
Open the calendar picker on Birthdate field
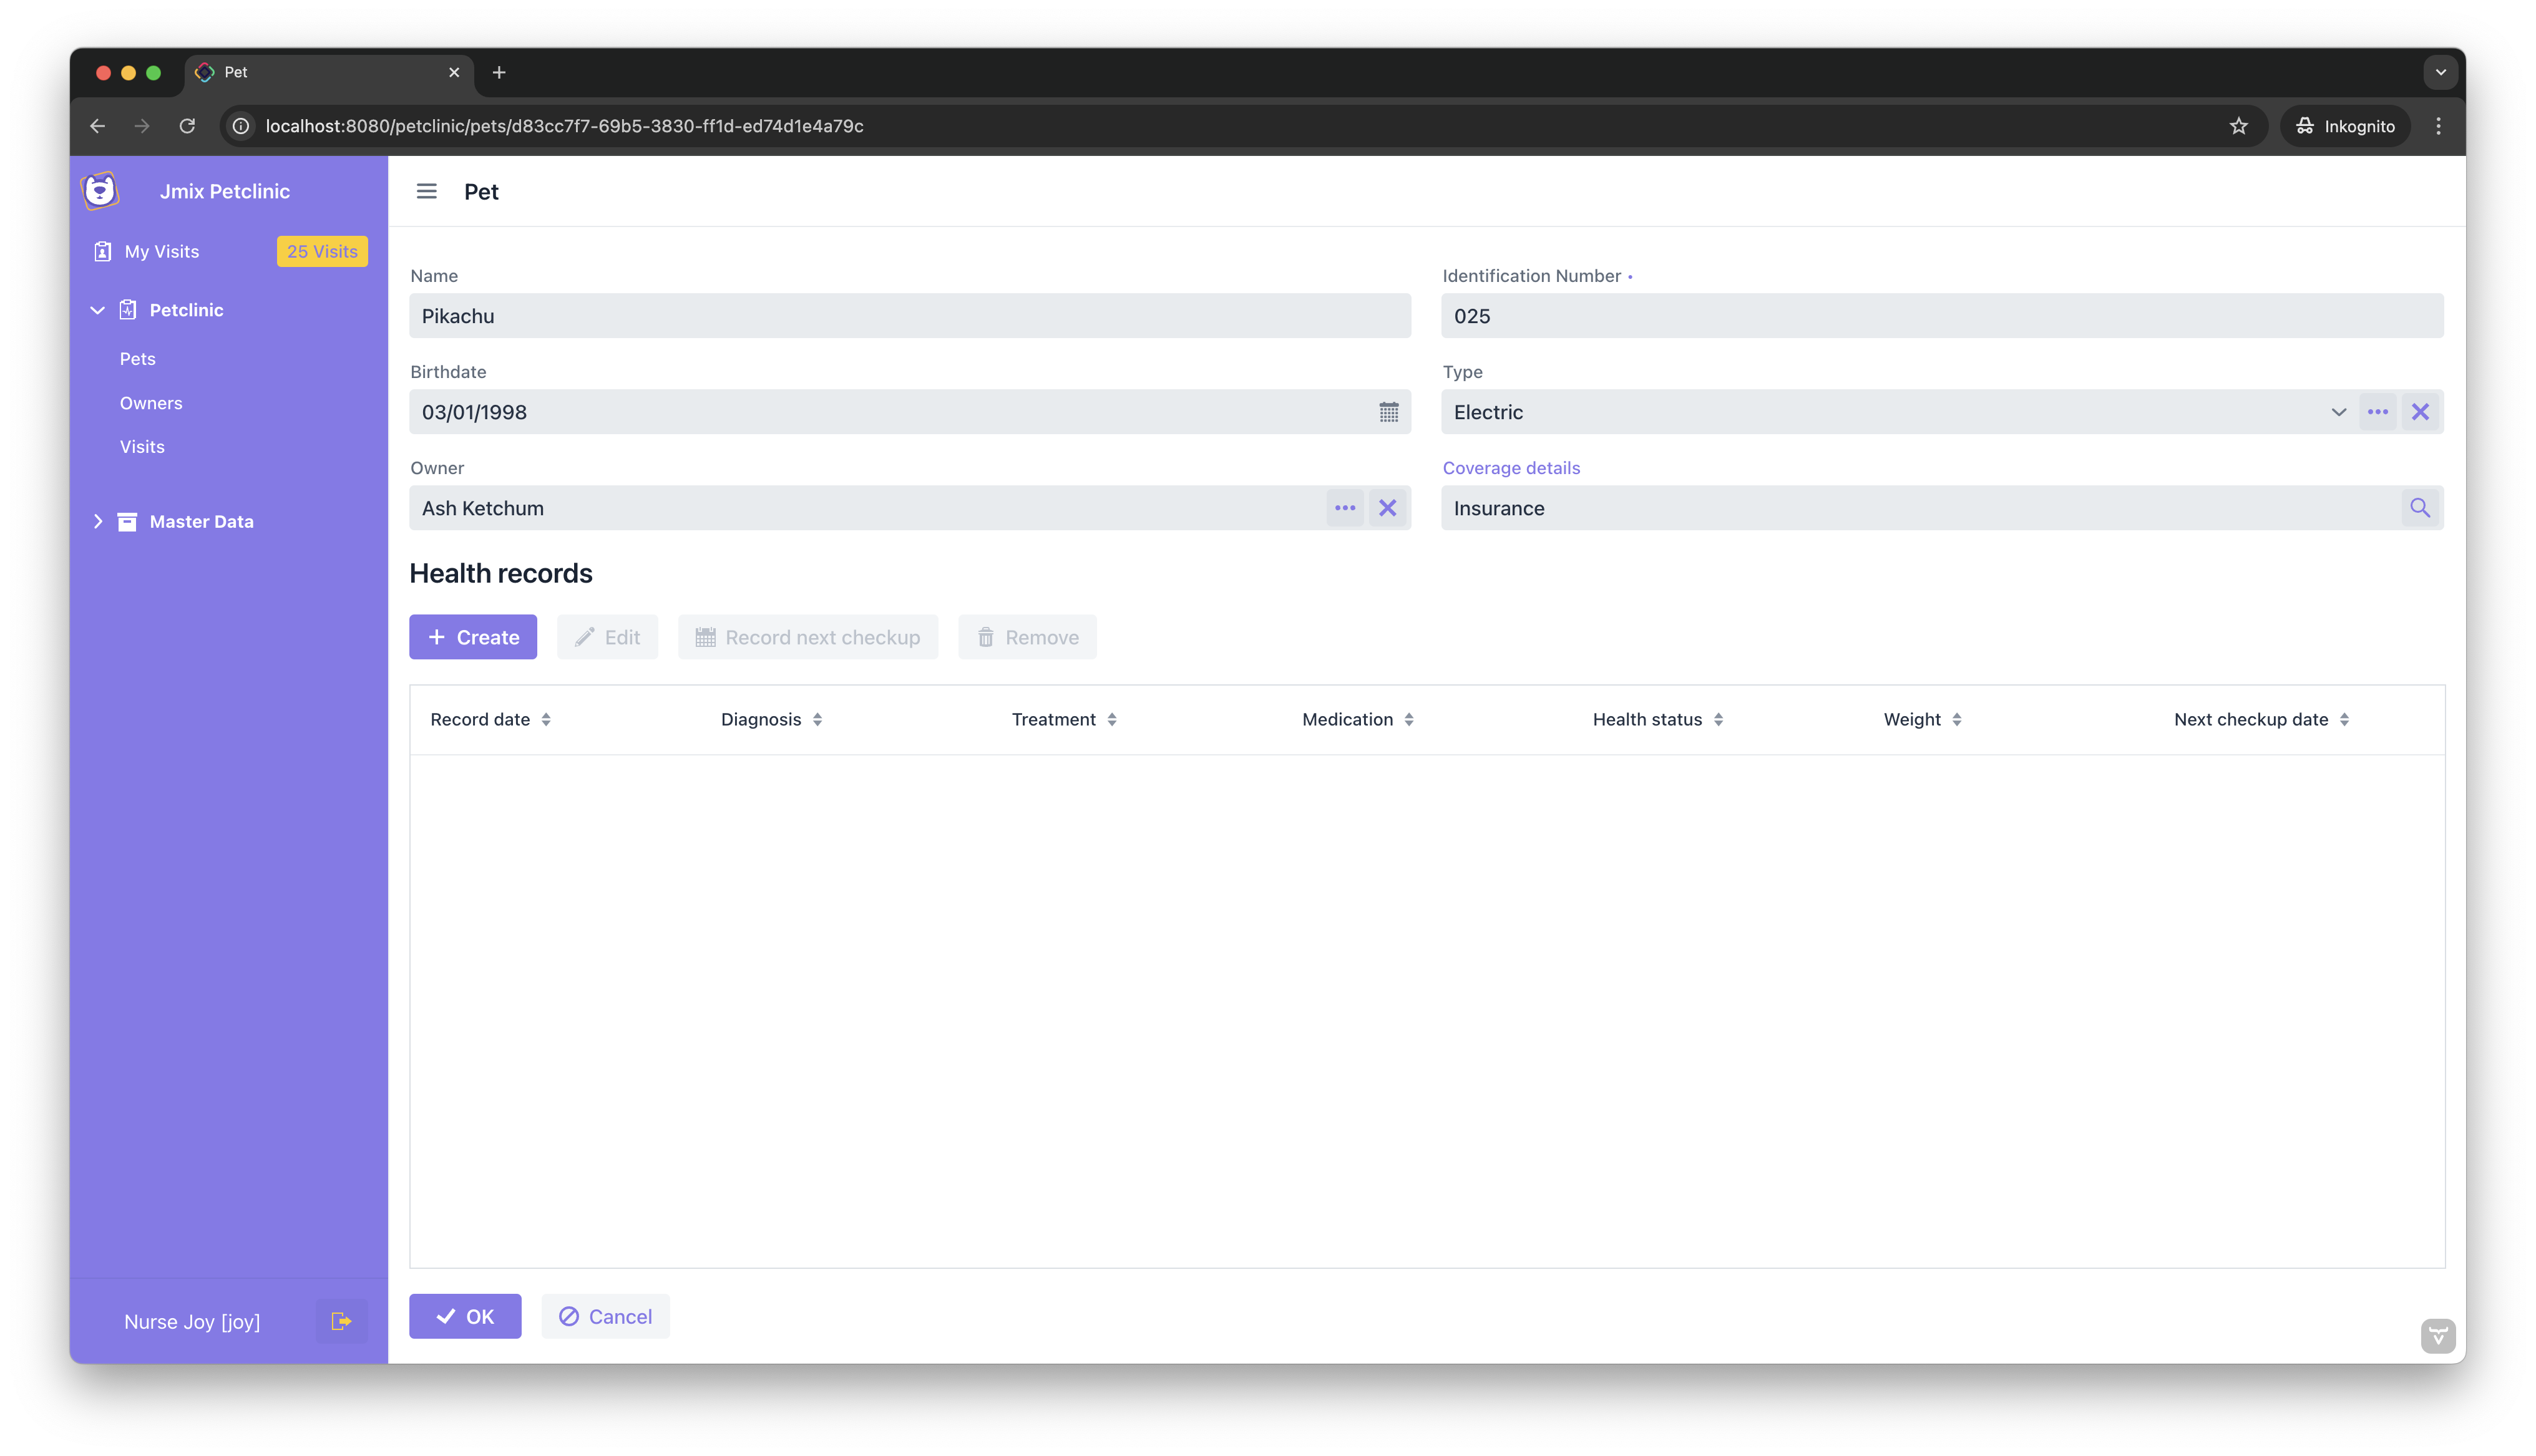pos(1388,412)
